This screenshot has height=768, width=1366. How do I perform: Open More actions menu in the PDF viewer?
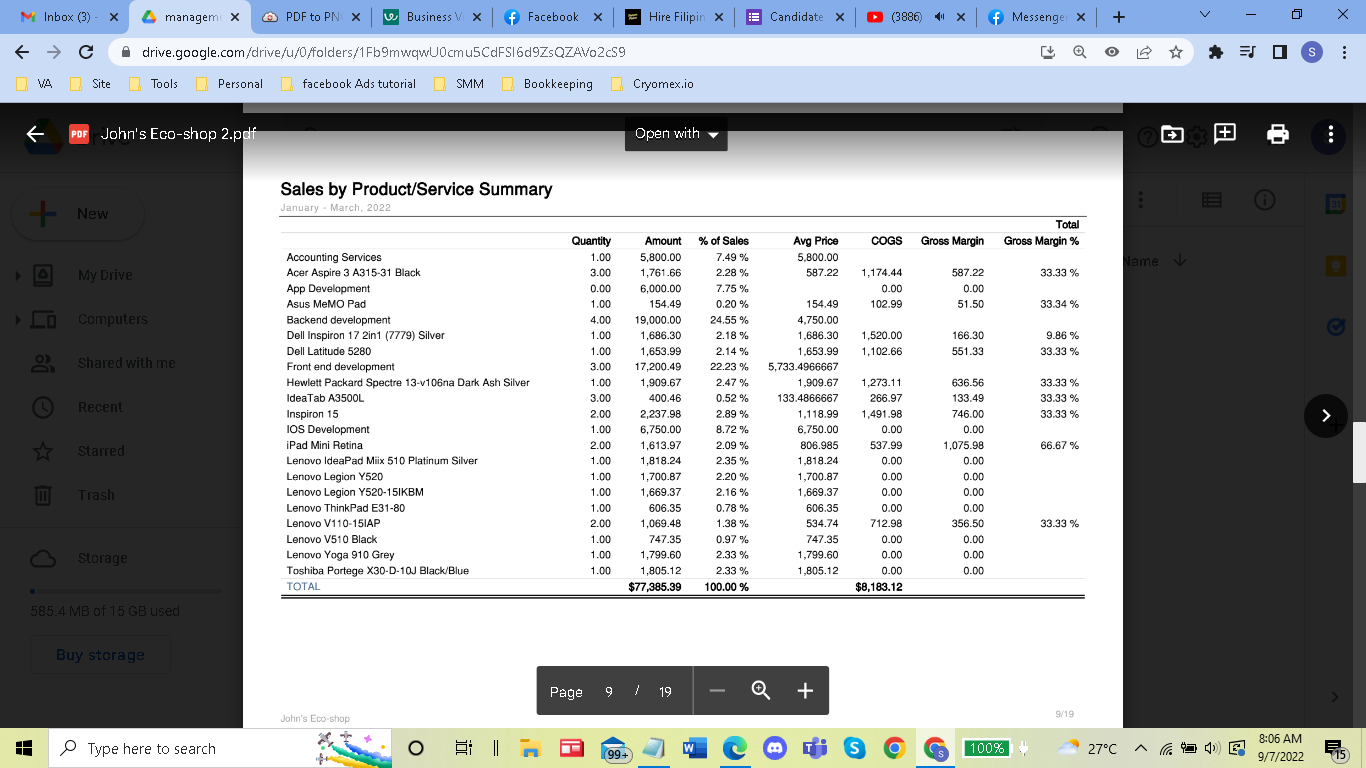click(1330, 134)
